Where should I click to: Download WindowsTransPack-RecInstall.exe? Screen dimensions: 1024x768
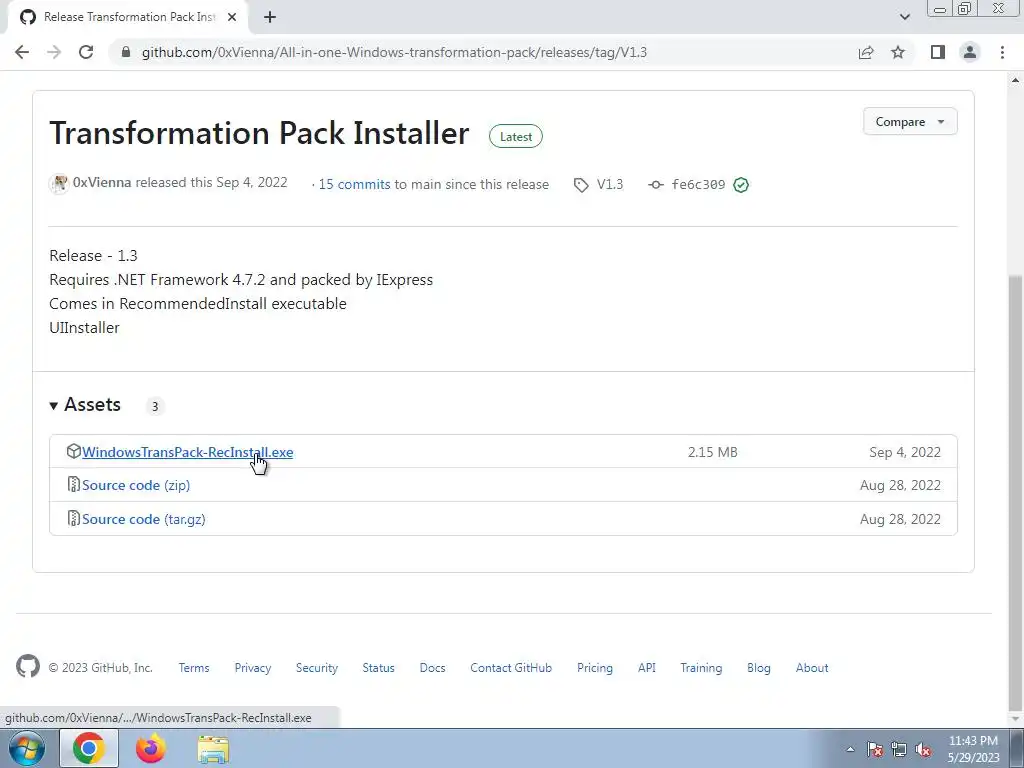click(187, 452)
